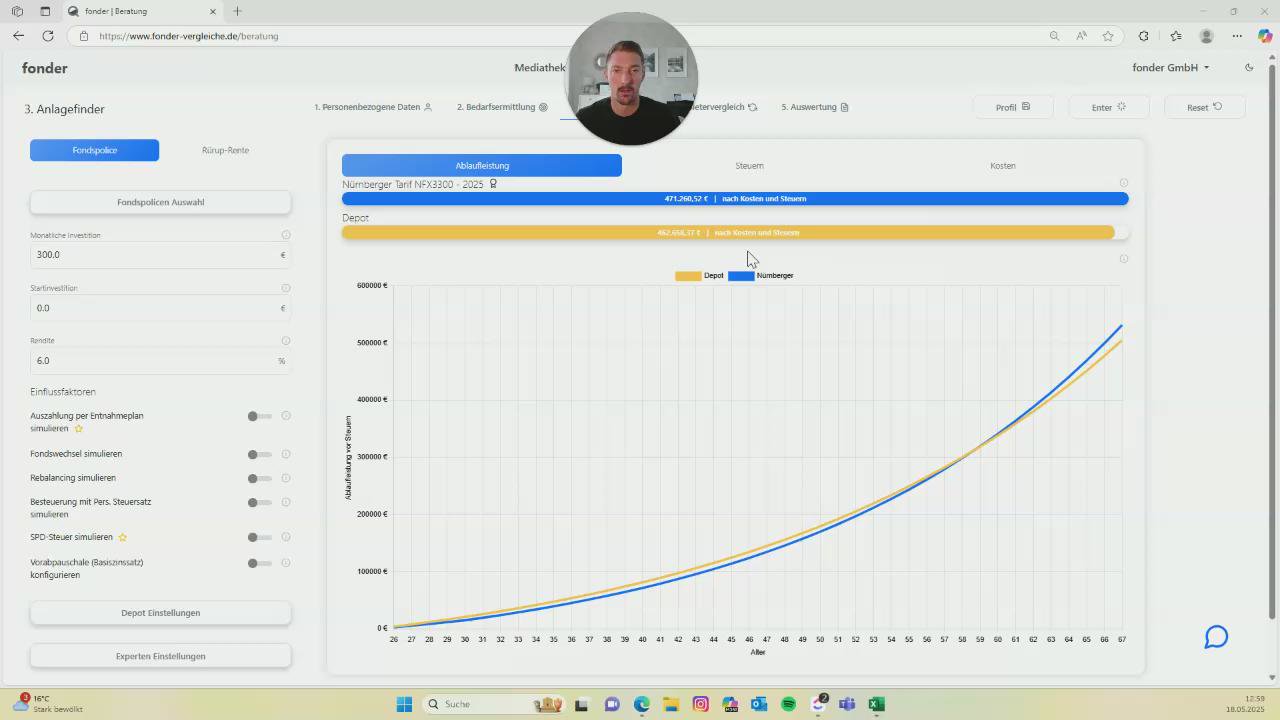
Task: Click Rendite input field
Action: [x=160, y=360]
